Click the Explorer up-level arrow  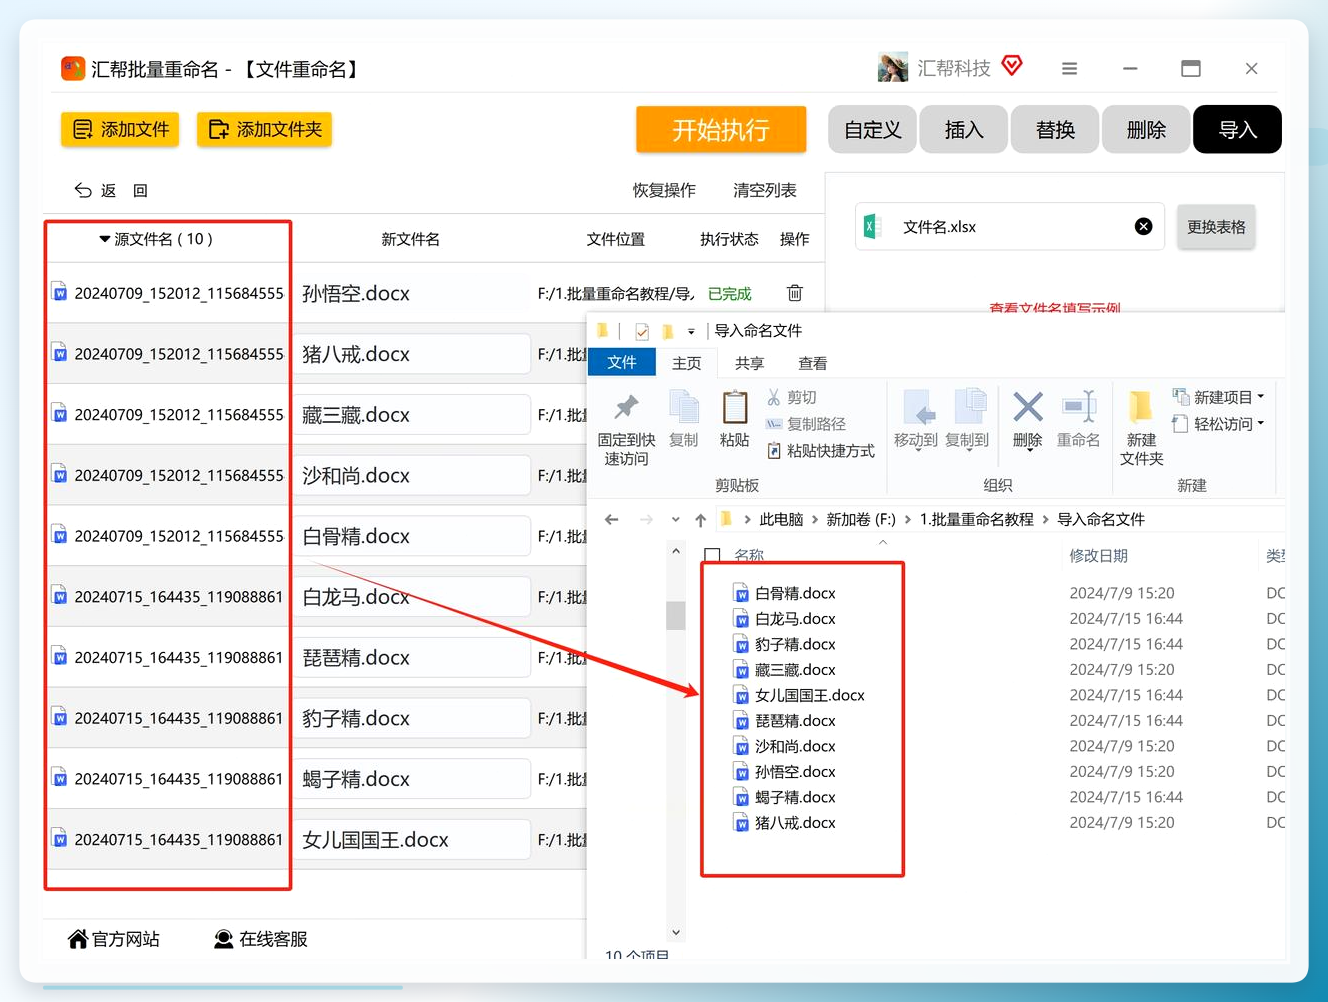[x=701, y=519]
